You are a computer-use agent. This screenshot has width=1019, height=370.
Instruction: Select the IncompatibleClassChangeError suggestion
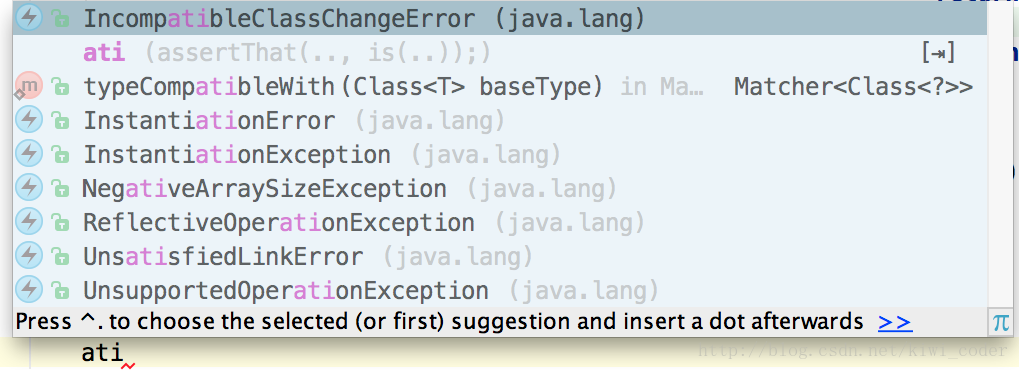point(500,19)
